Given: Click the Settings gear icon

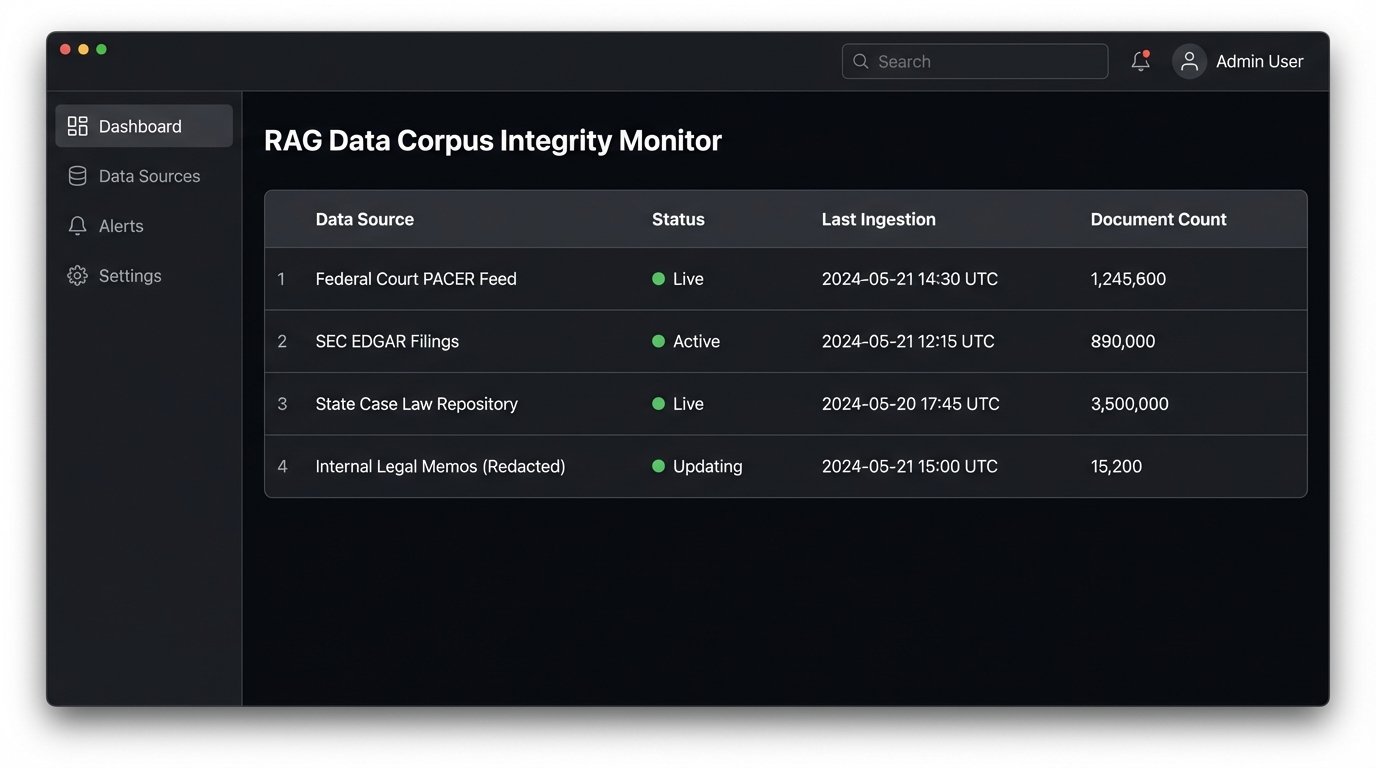Looking at the screenshot, I should (77, 276).
